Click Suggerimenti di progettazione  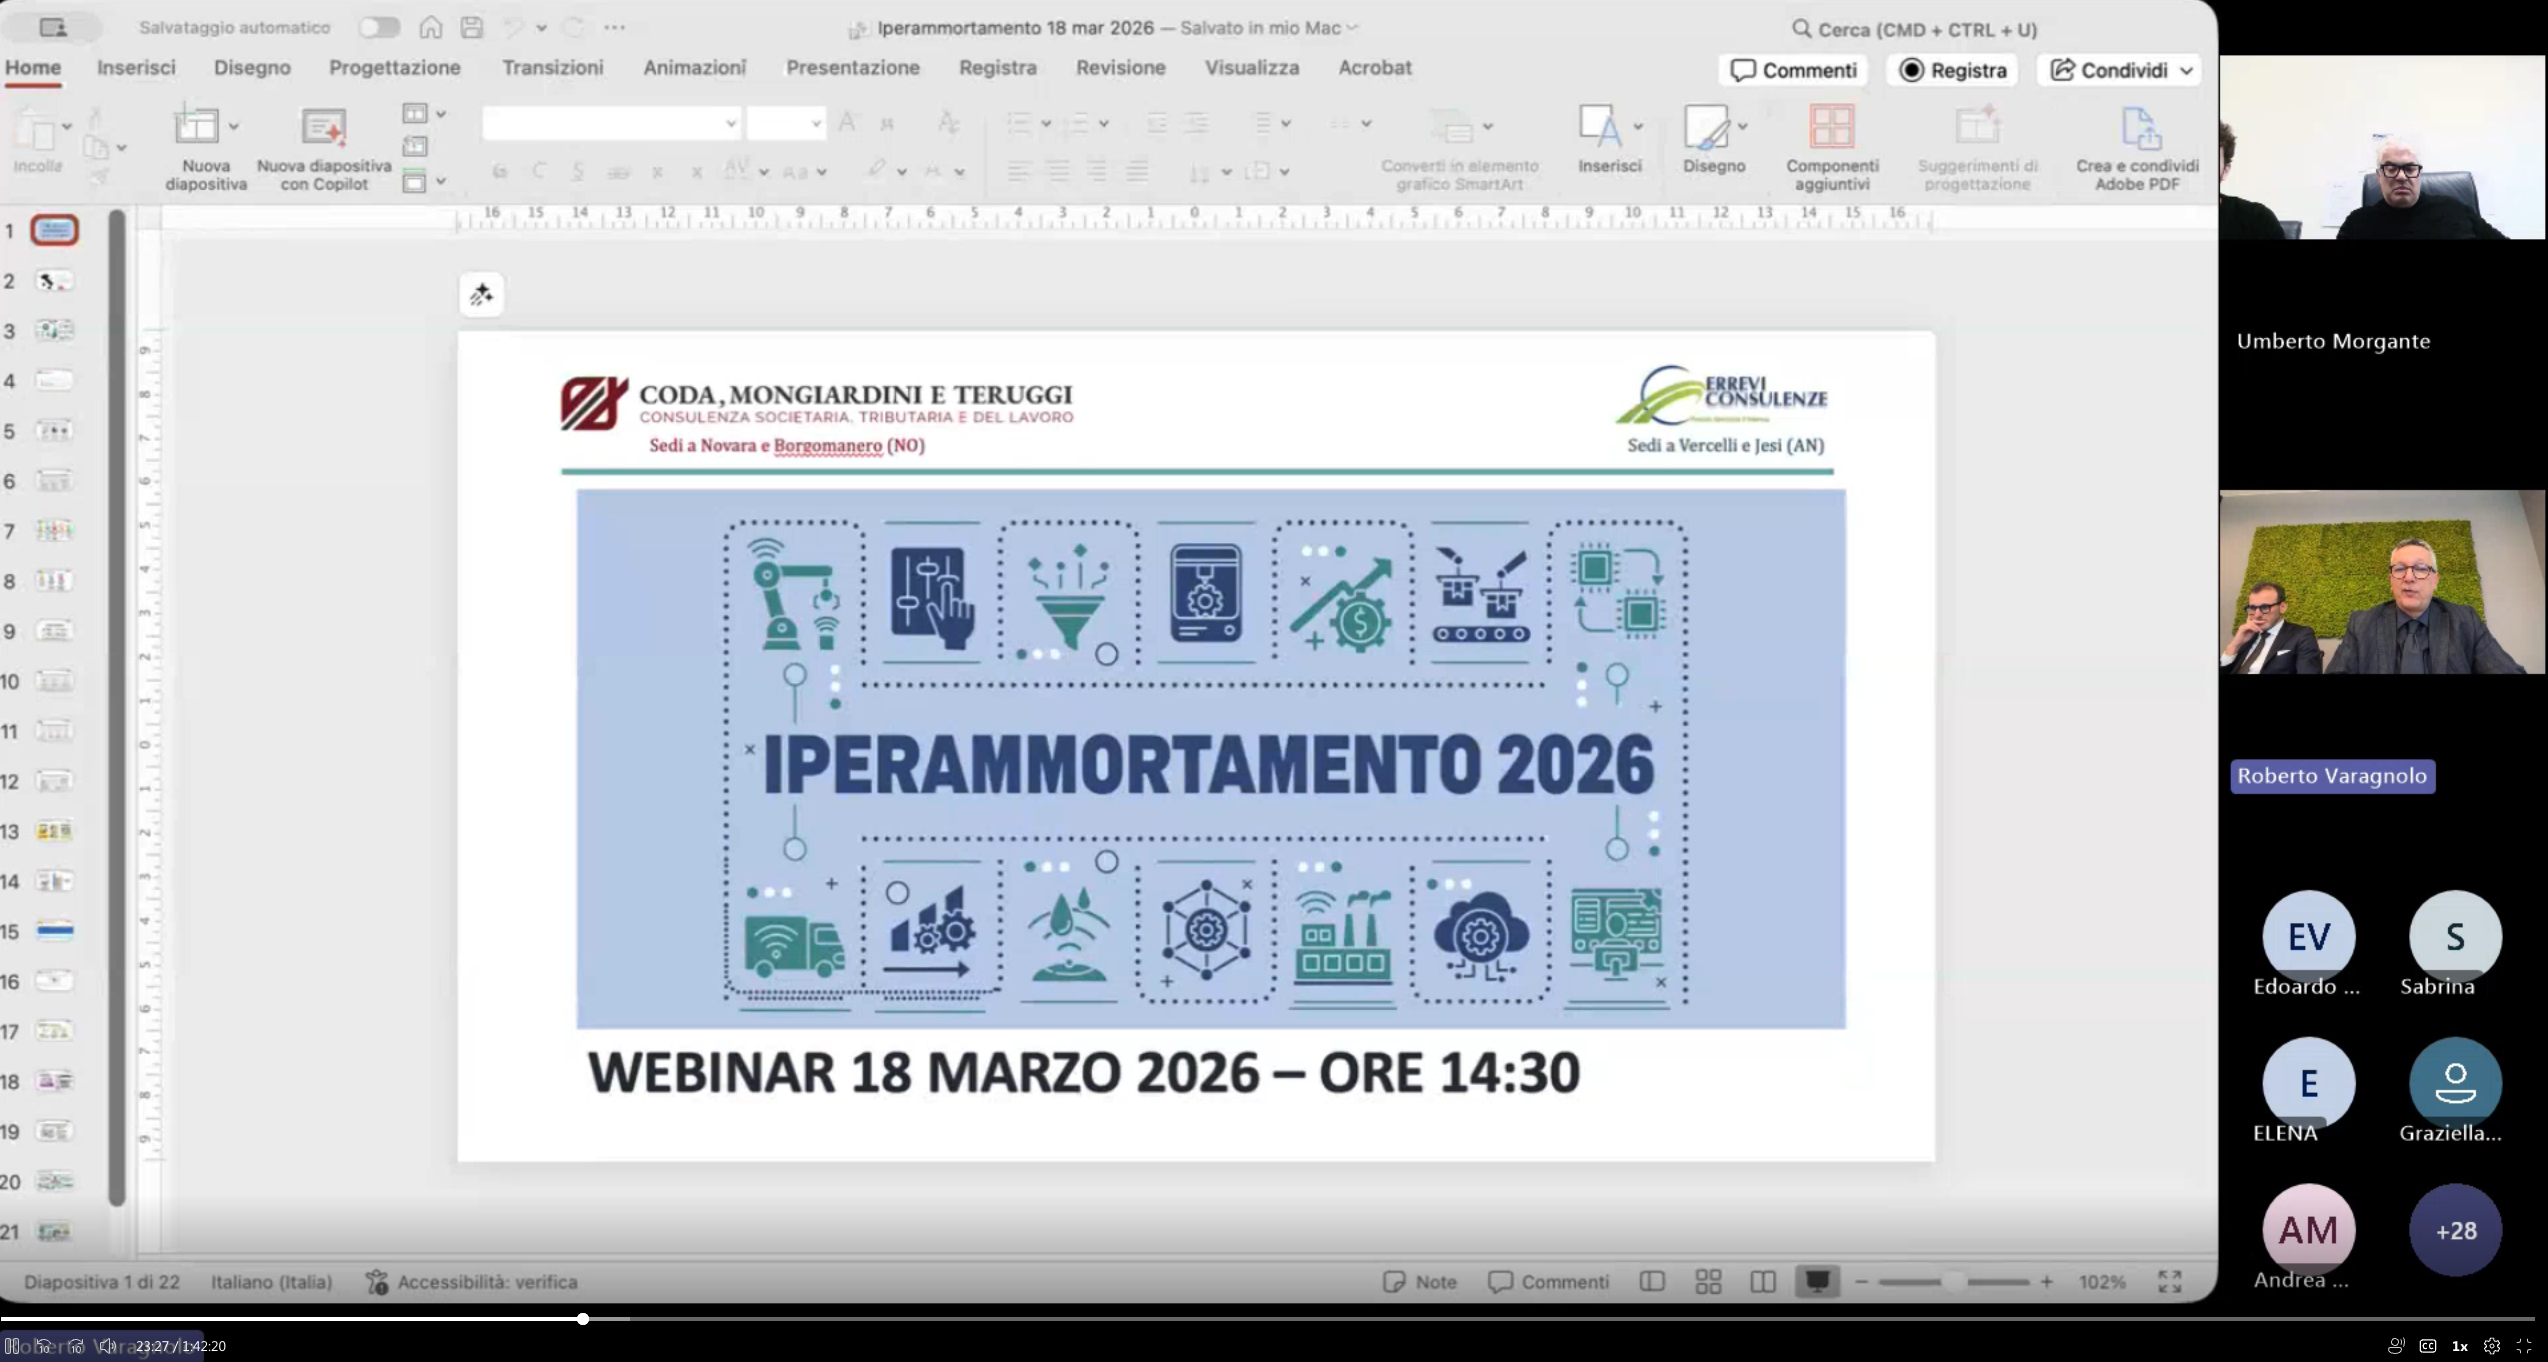point(1977,148)
